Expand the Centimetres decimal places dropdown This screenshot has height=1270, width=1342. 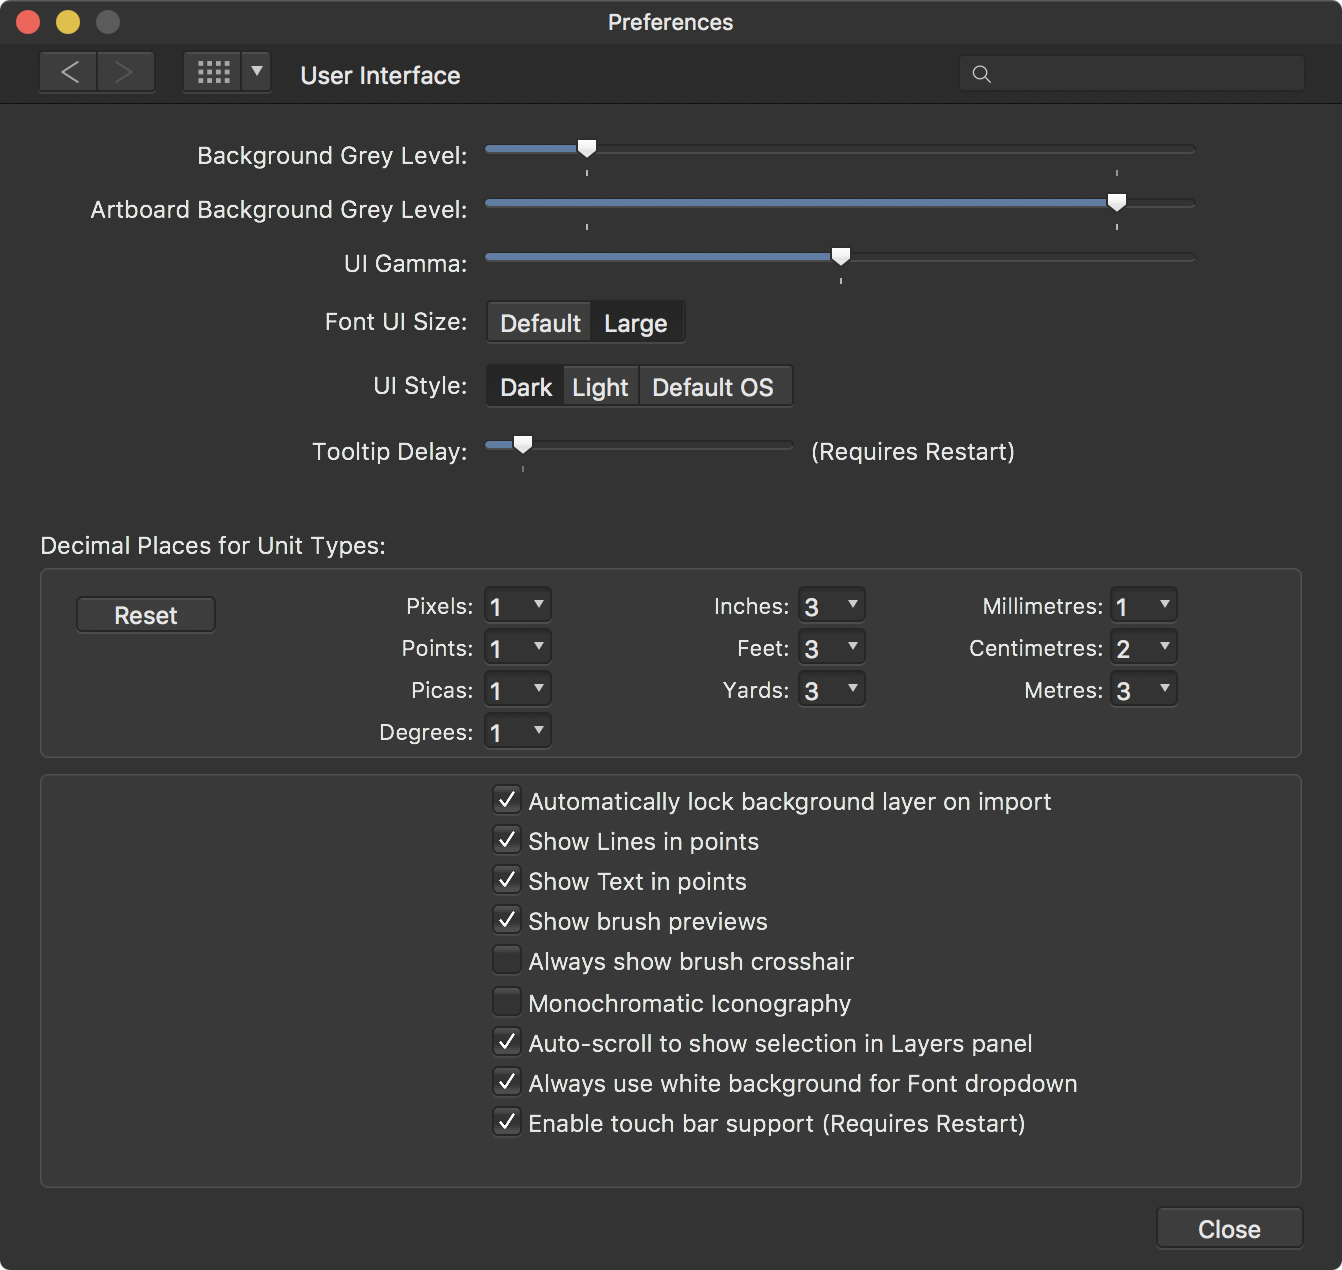click(x=1144, y=648)
